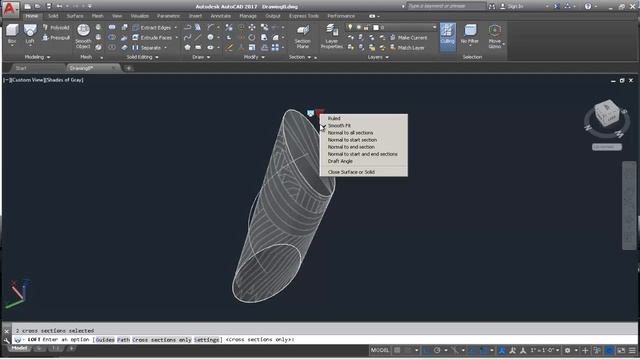Select the Move Gizmo tool
Viewport: 640px width, 360px height.
point(495,36)
